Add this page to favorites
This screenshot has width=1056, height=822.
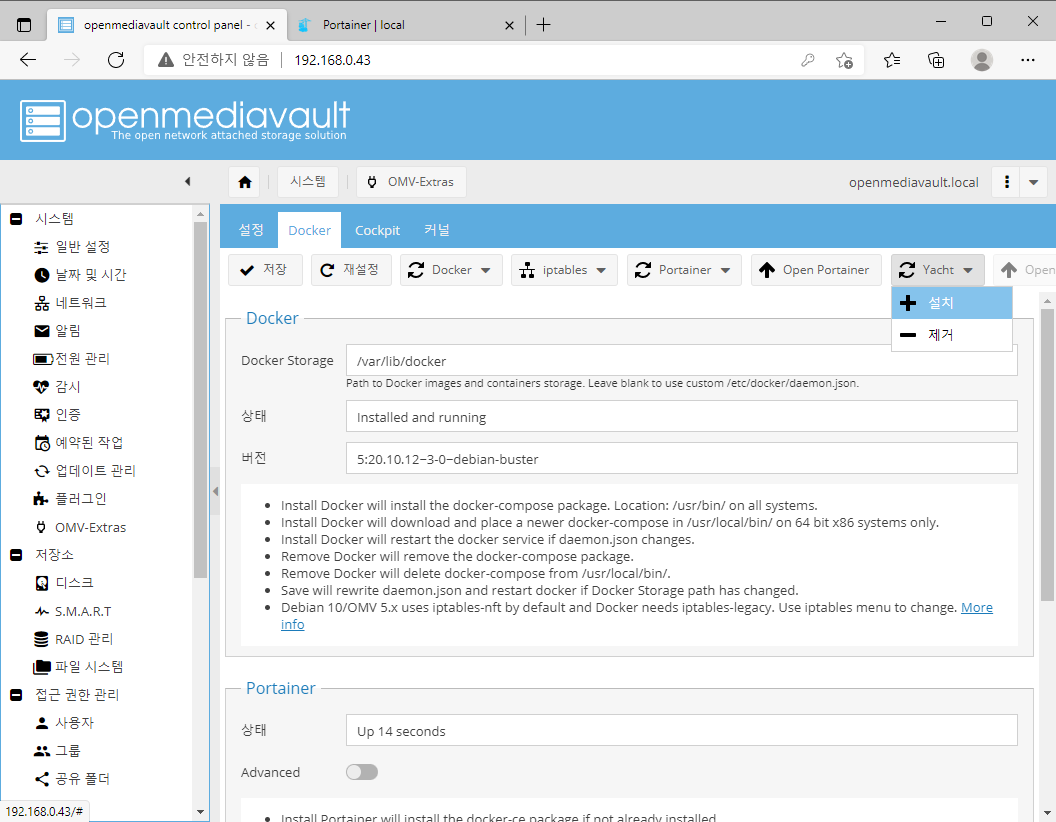(x=844, y=60)
